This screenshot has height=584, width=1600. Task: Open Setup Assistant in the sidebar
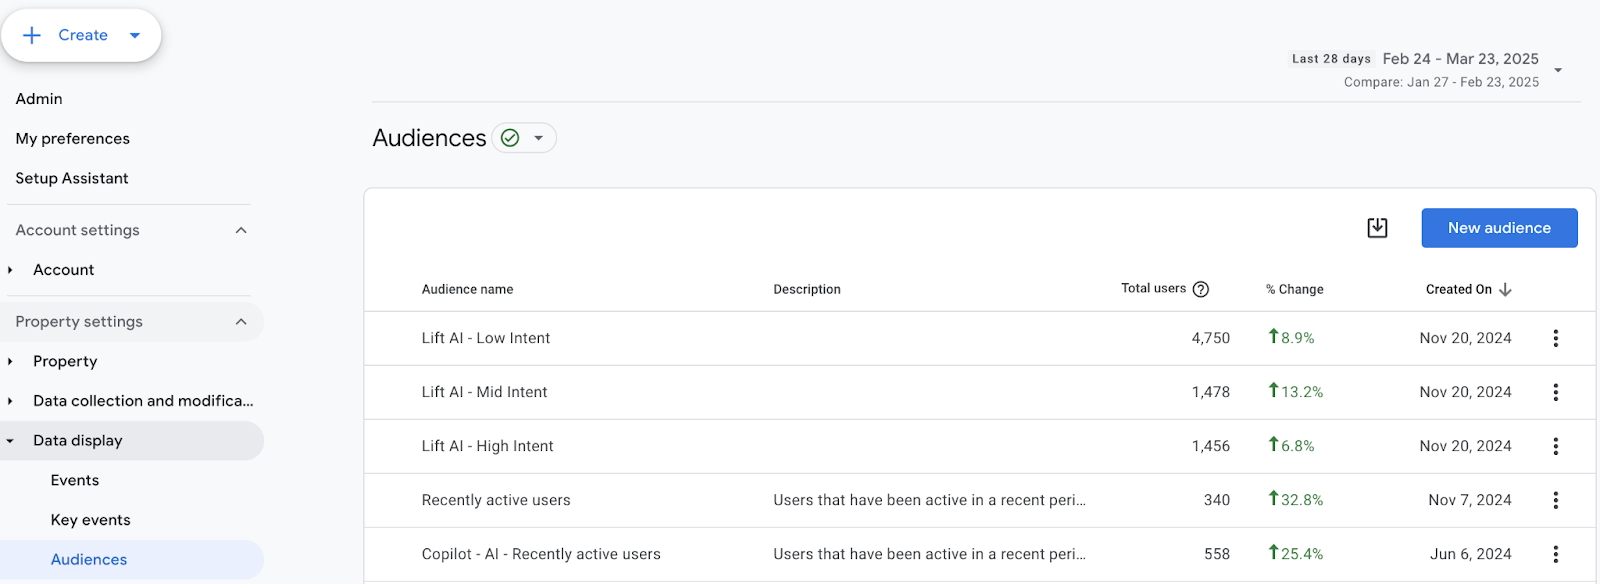click(72, 178)
